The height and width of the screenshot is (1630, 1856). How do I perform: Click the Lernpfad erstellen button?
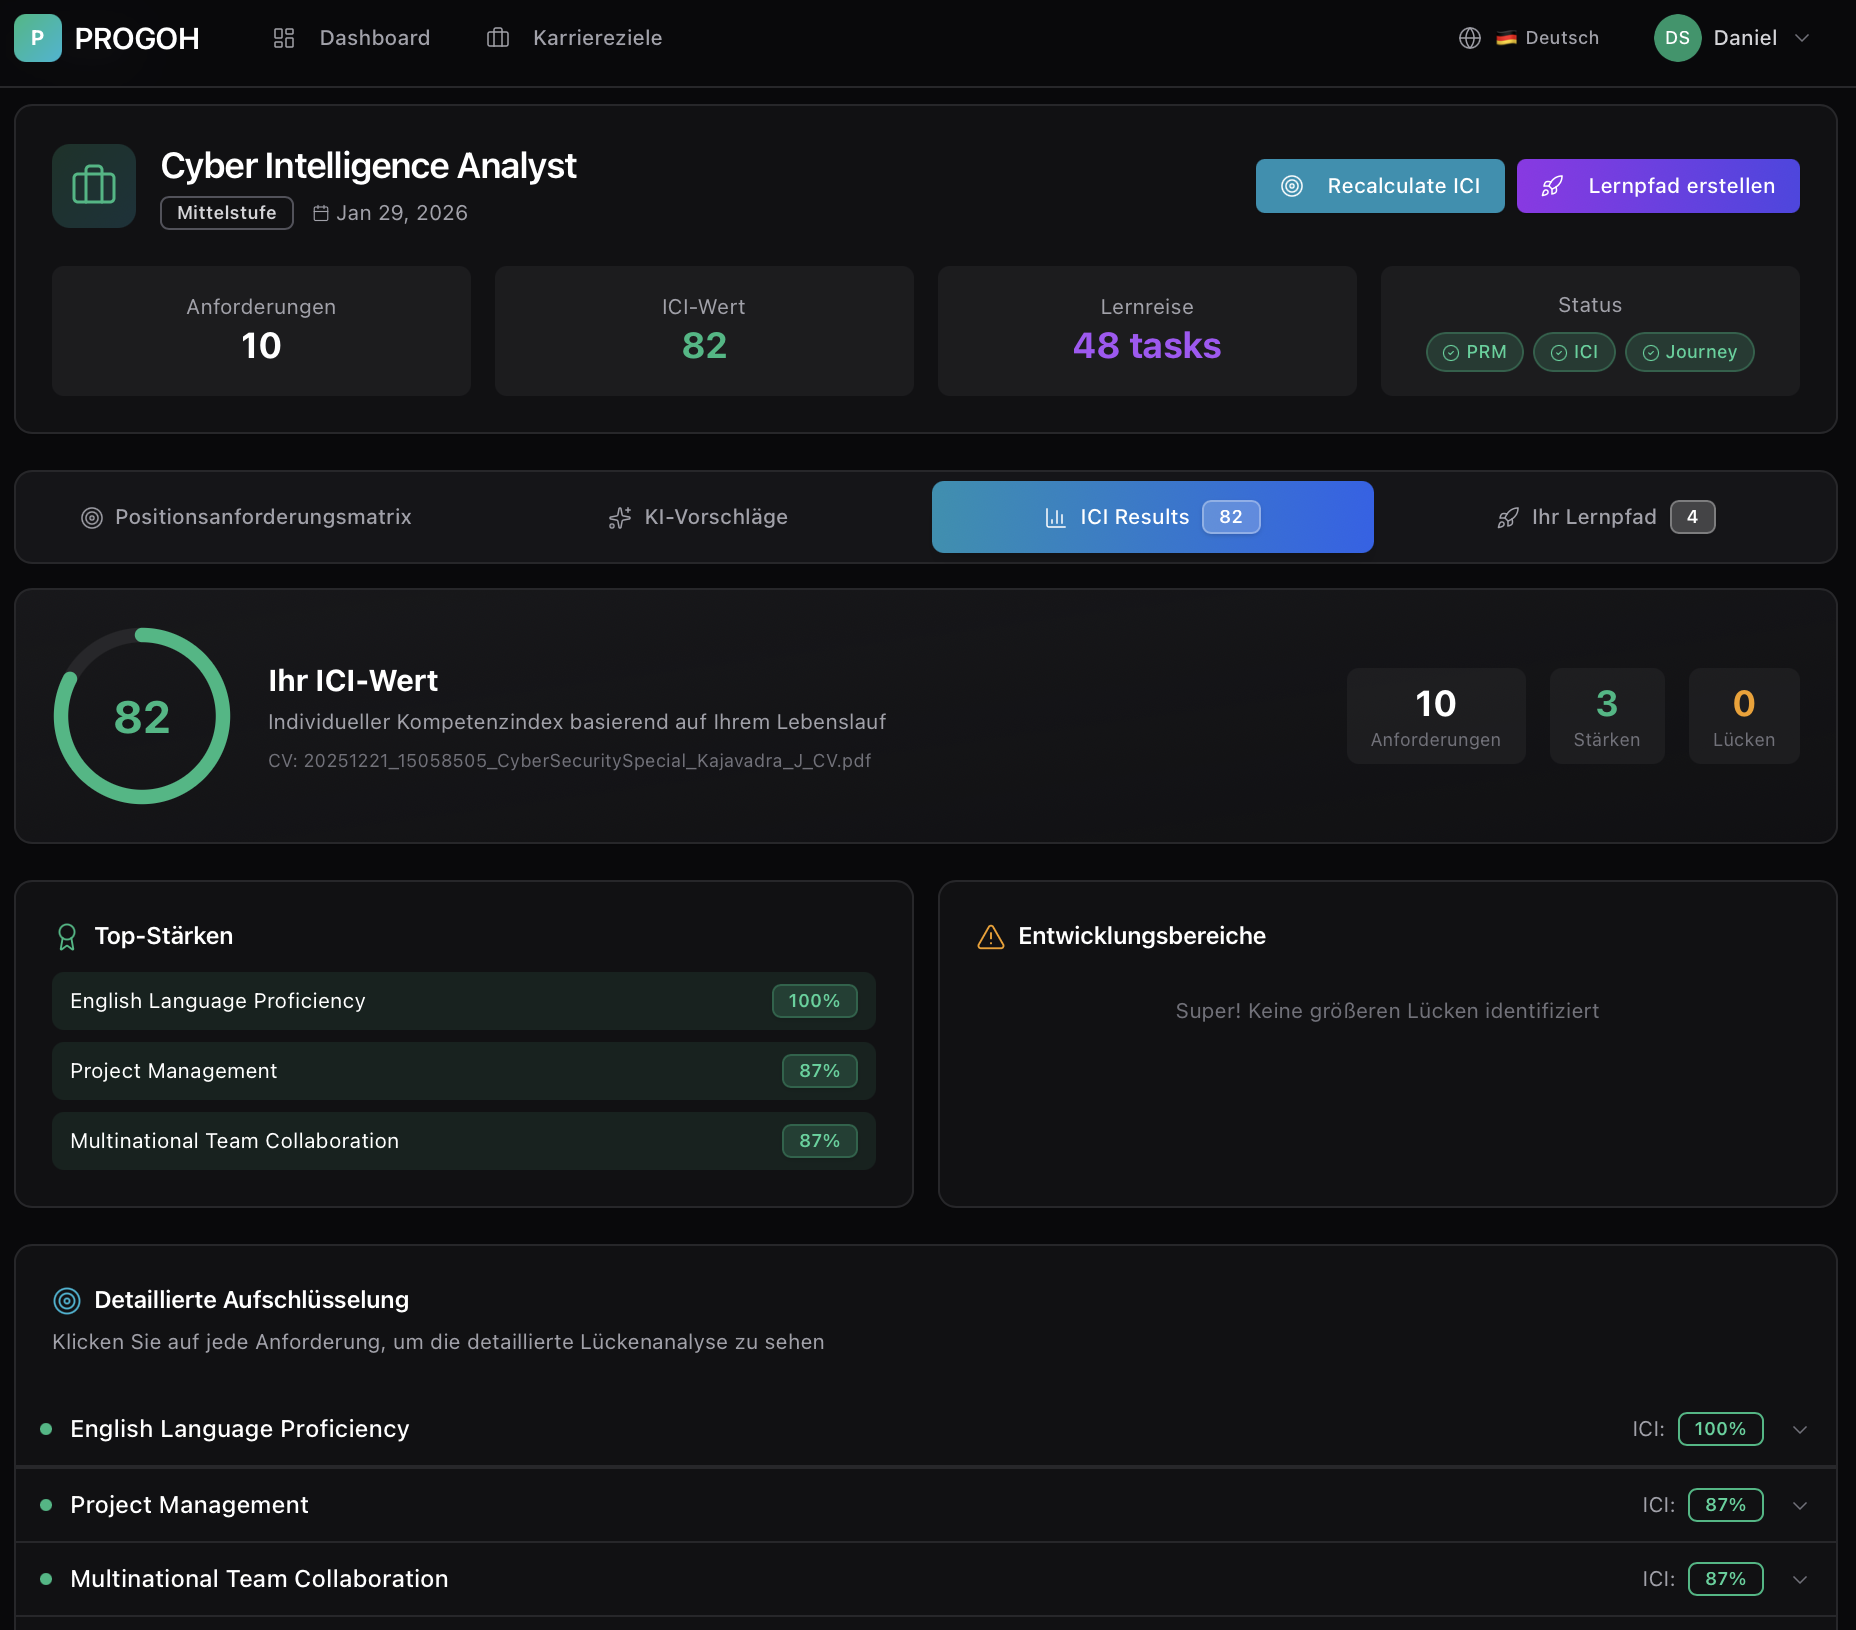[1657, 186]
